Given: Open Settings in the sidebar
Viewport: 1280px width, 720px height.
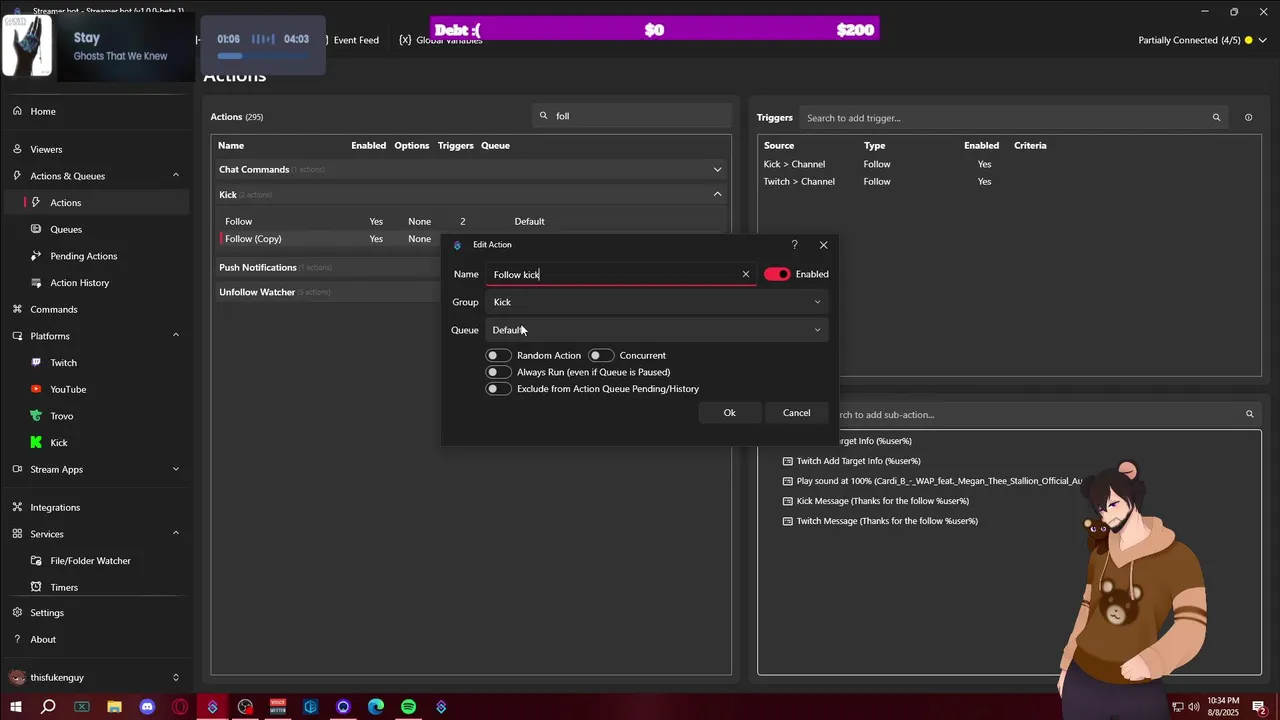Looking at the screenshot, I should coord(47,613).
